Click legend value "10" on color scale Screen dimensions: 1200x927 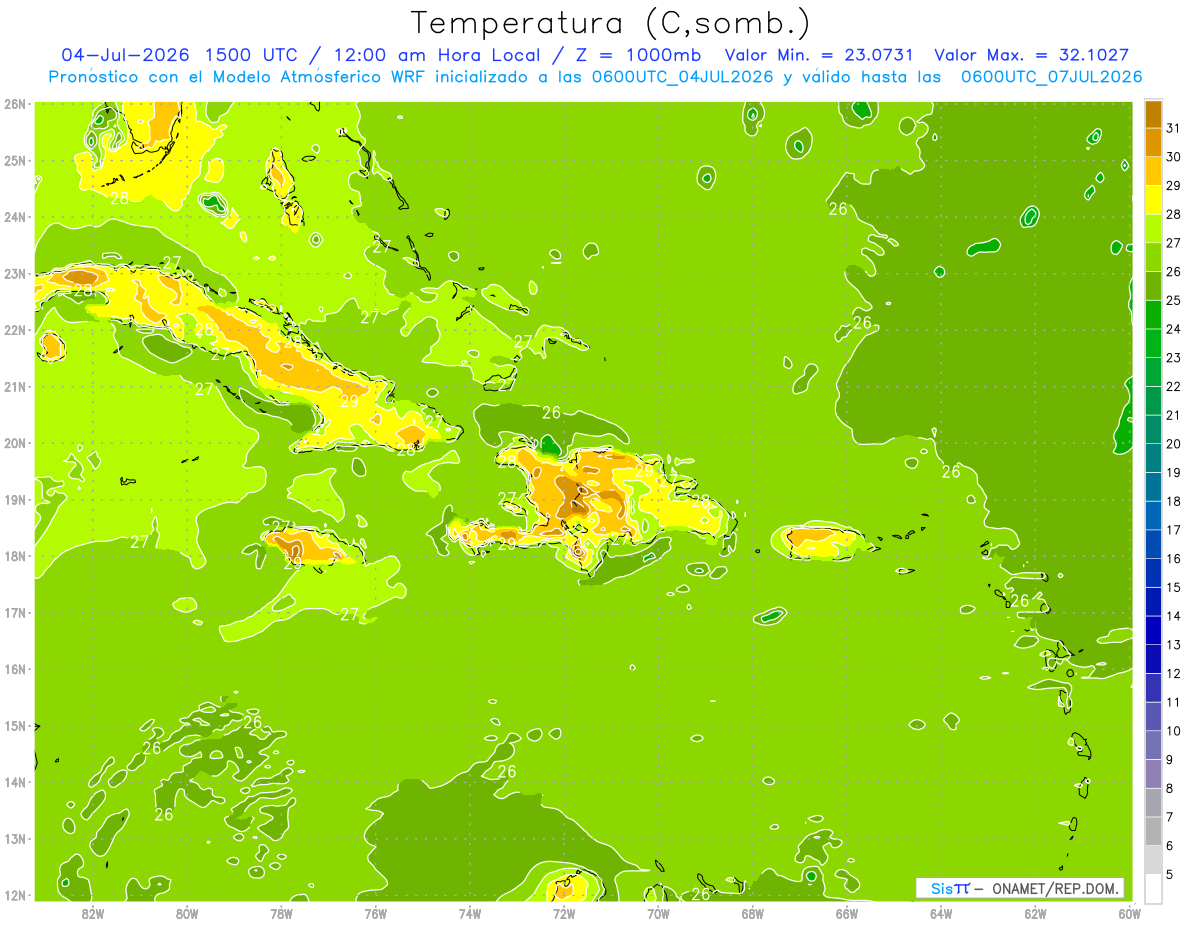tap(1173, 732)
